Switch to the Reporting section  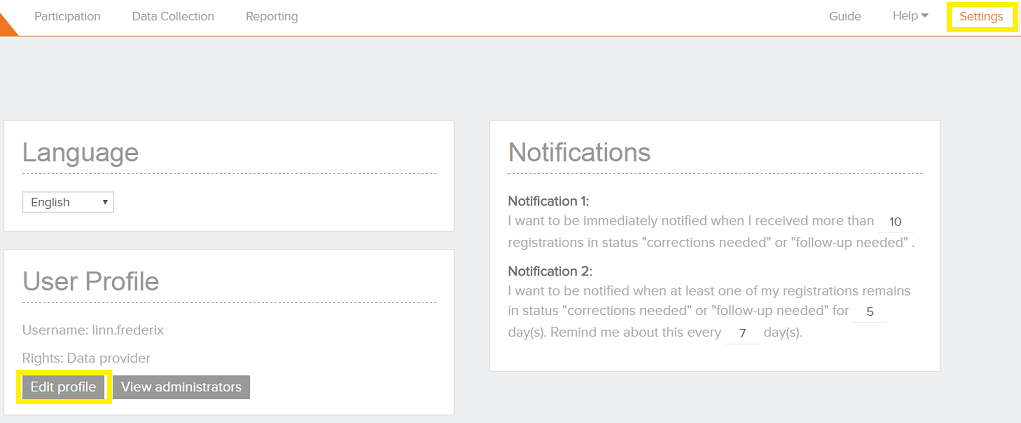(x=271, y=16)
